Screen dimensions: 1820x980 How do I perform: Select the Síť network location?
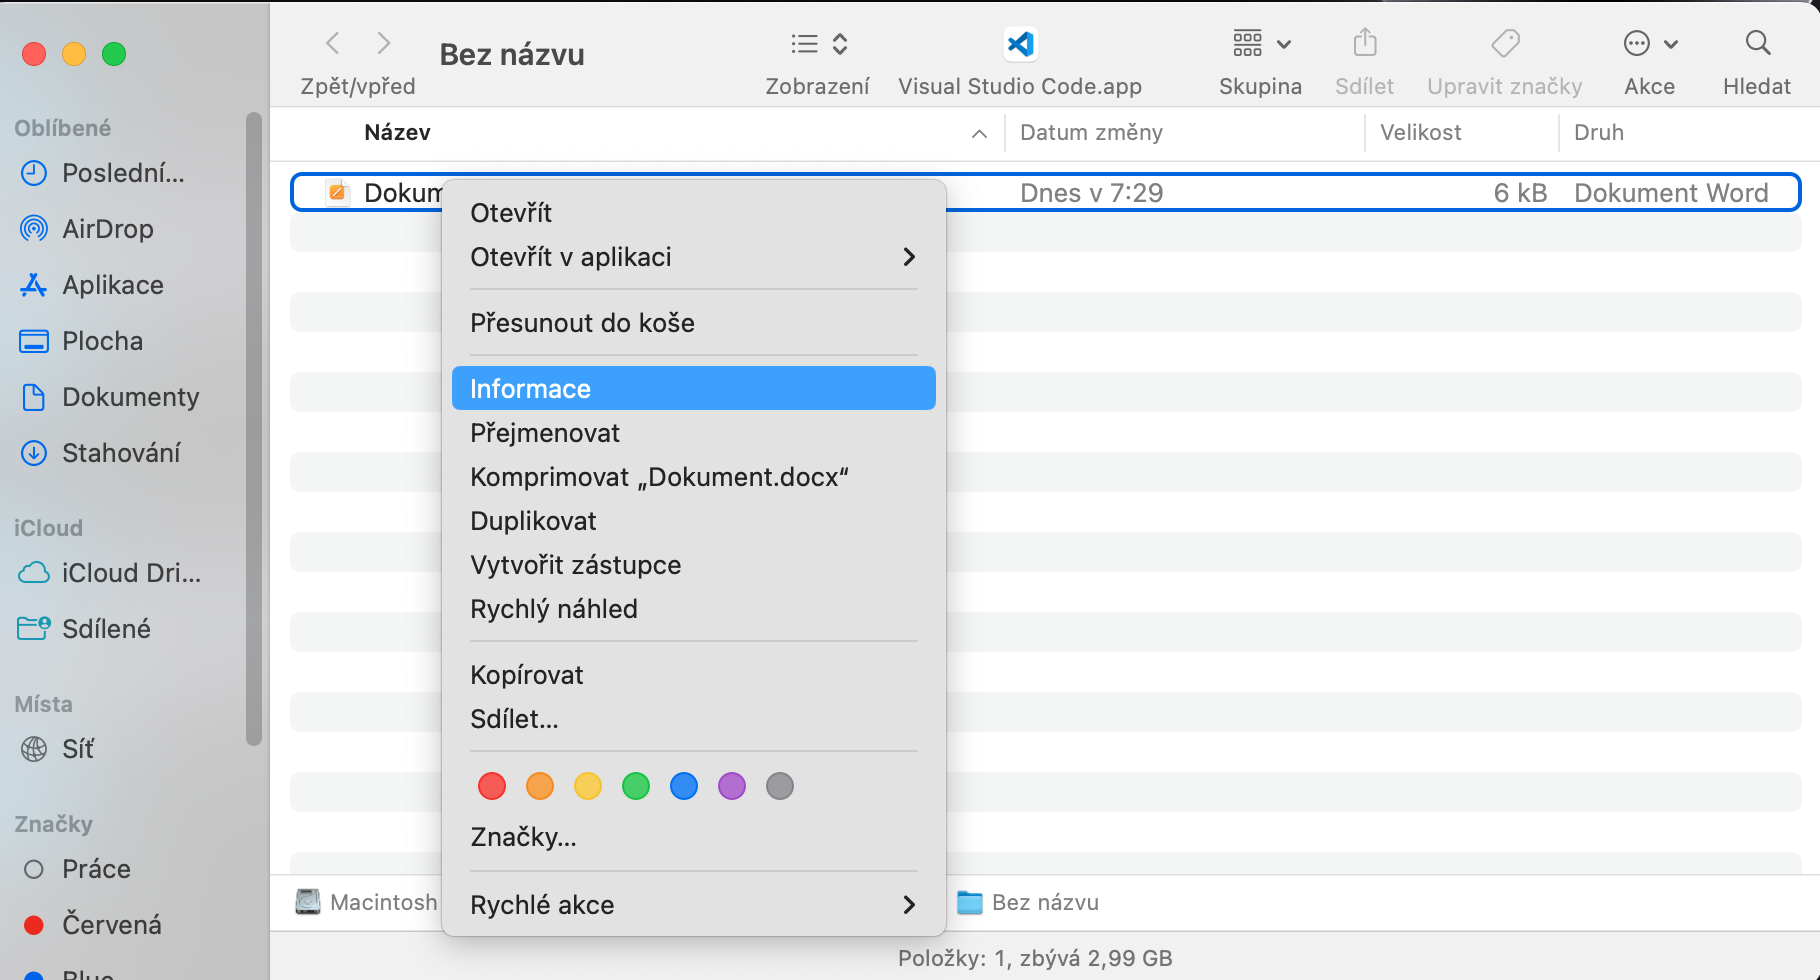pos(77,749)
